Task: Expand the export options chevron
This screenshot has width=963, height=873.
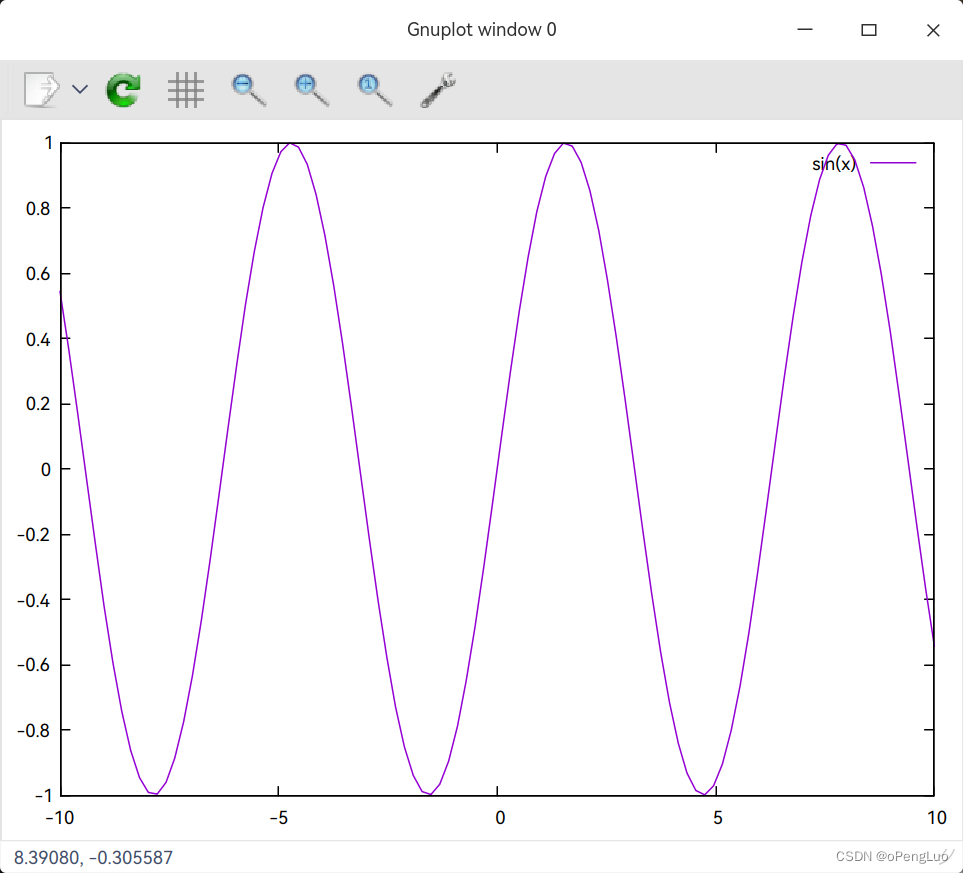Action: 80,89
